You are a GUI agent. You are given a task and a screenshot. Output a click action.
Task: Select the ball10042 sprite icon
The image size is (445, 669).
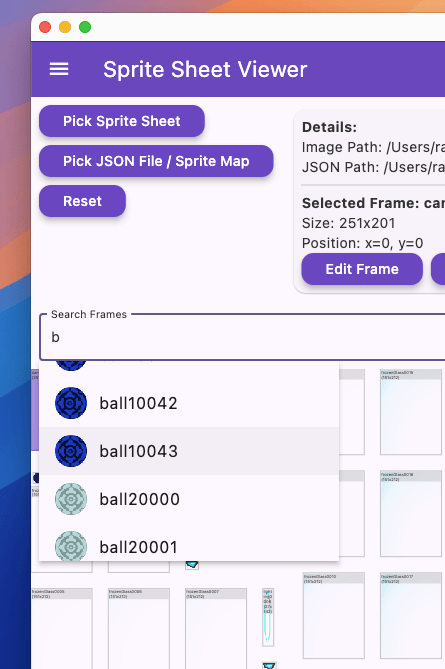71,403
